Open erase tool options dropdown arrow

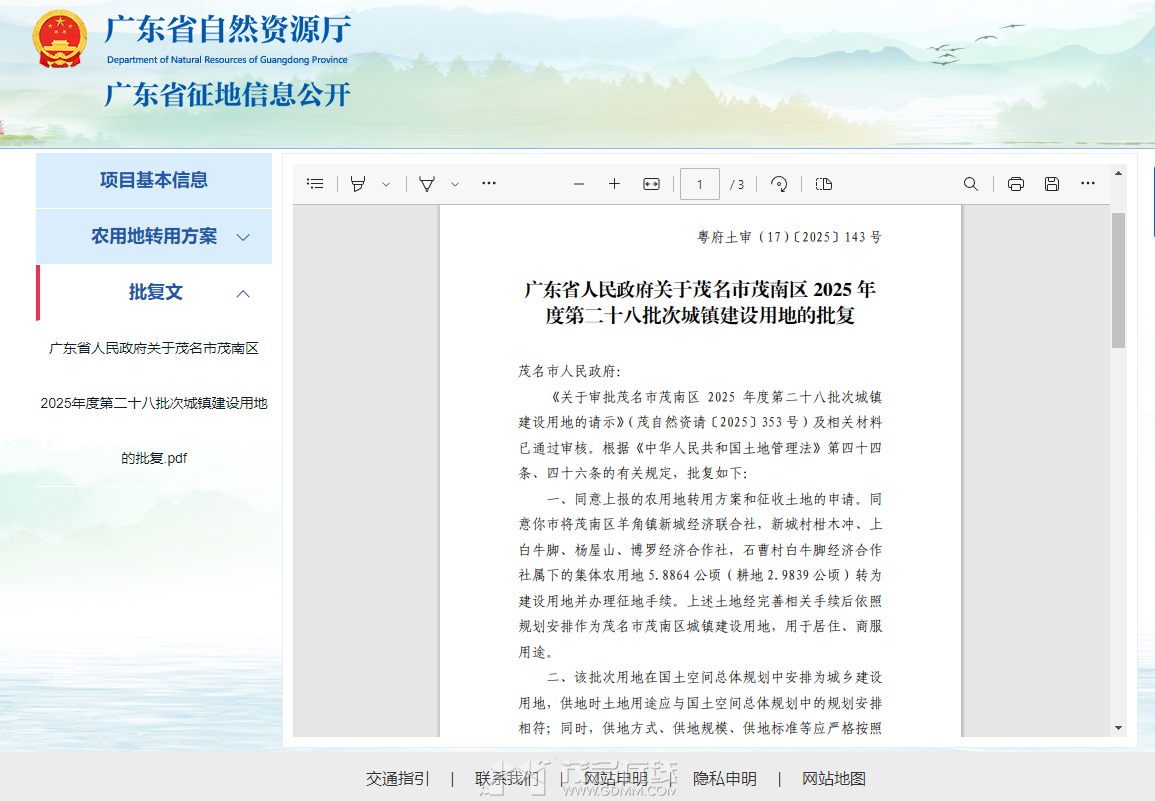455,184
